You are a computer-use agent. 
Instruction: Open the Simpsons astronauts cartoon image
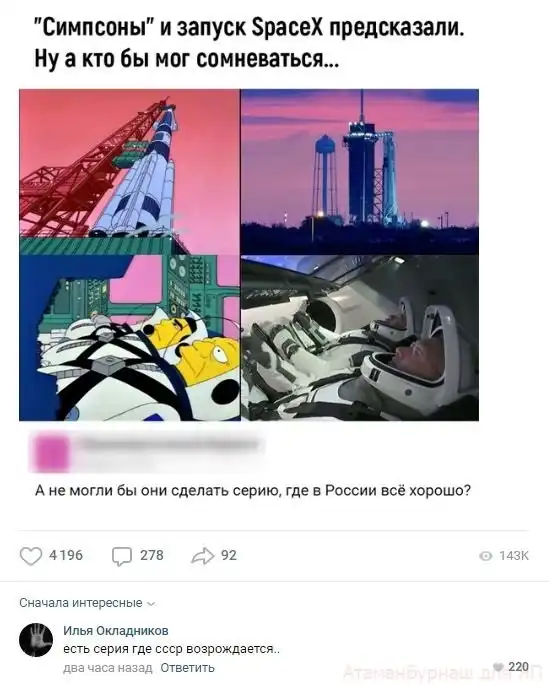(x=130, y=338)
